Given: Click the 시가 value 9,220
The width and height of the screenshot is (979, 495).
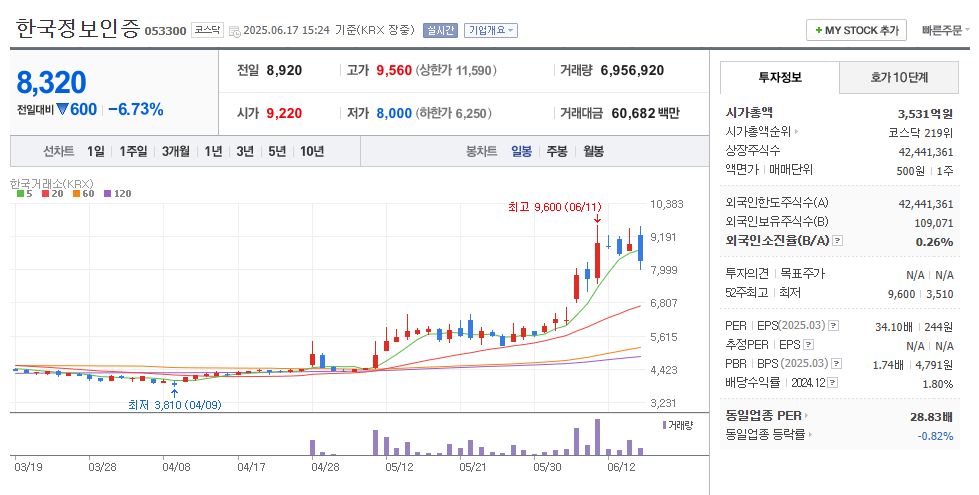Looking at the screenshot, I should 284,114.
